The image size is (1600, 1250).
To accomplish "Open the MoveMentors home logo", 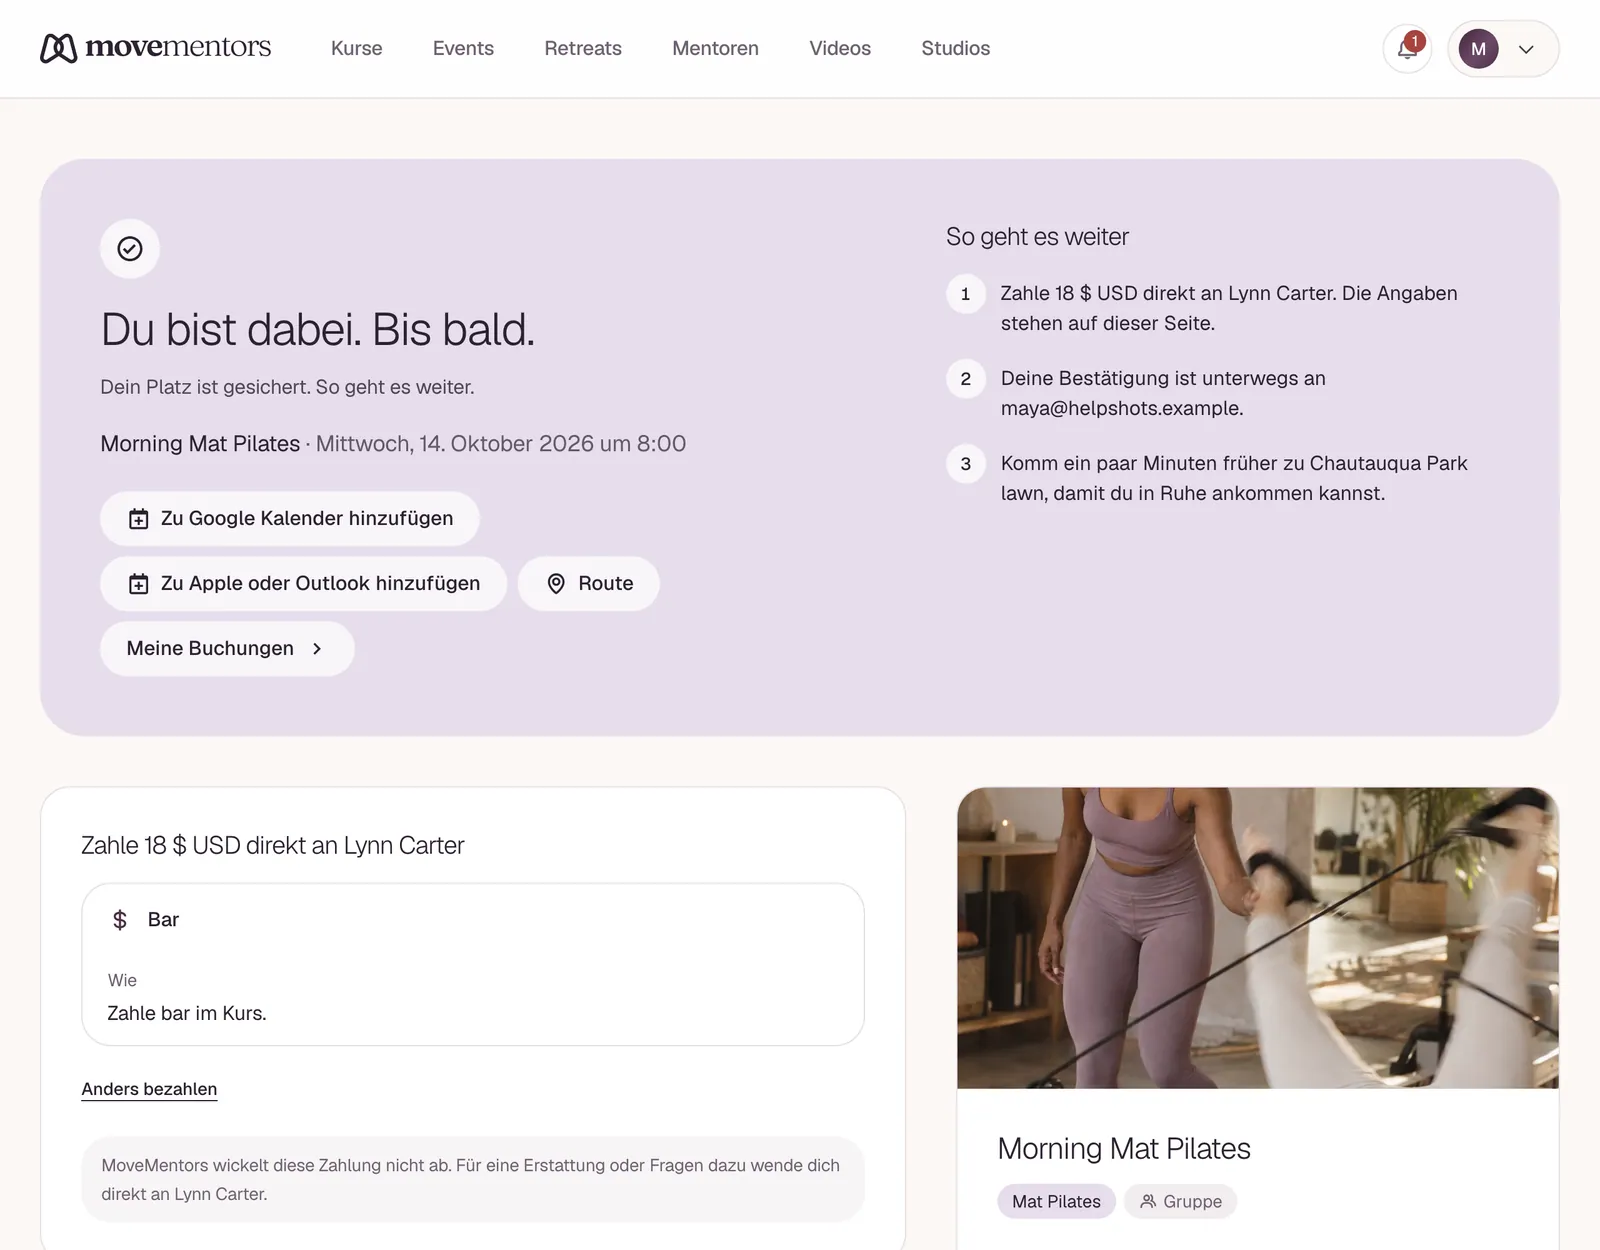I will point(155,48).
